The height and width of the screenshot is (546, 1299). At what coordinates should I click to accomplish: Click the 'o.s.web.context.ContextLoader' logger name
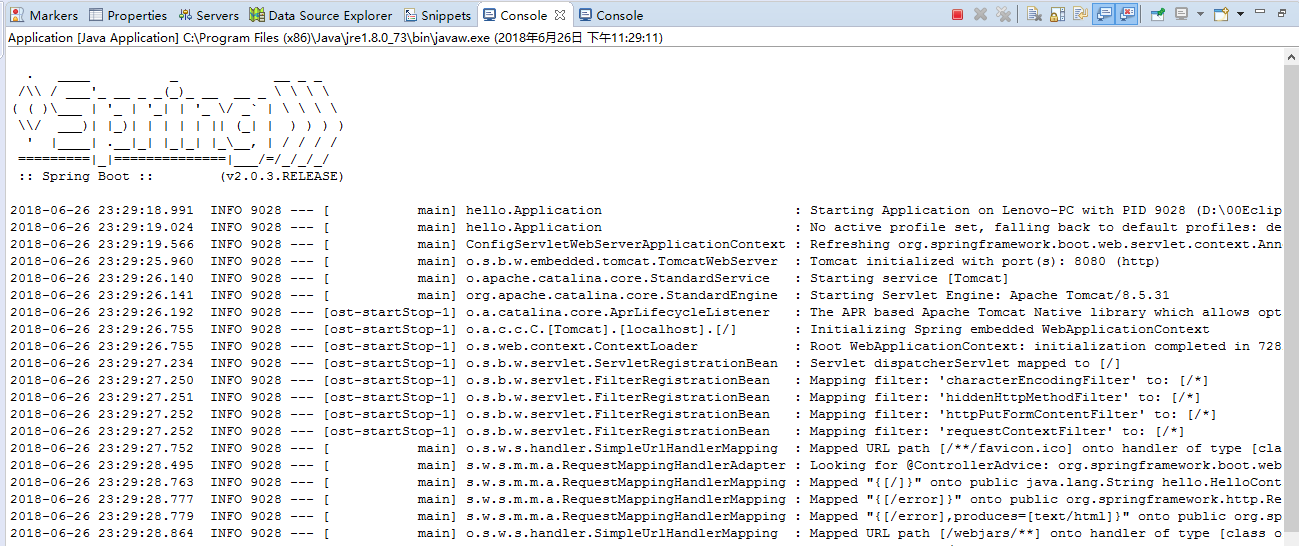pyautogui.click(x=582, y=346)
